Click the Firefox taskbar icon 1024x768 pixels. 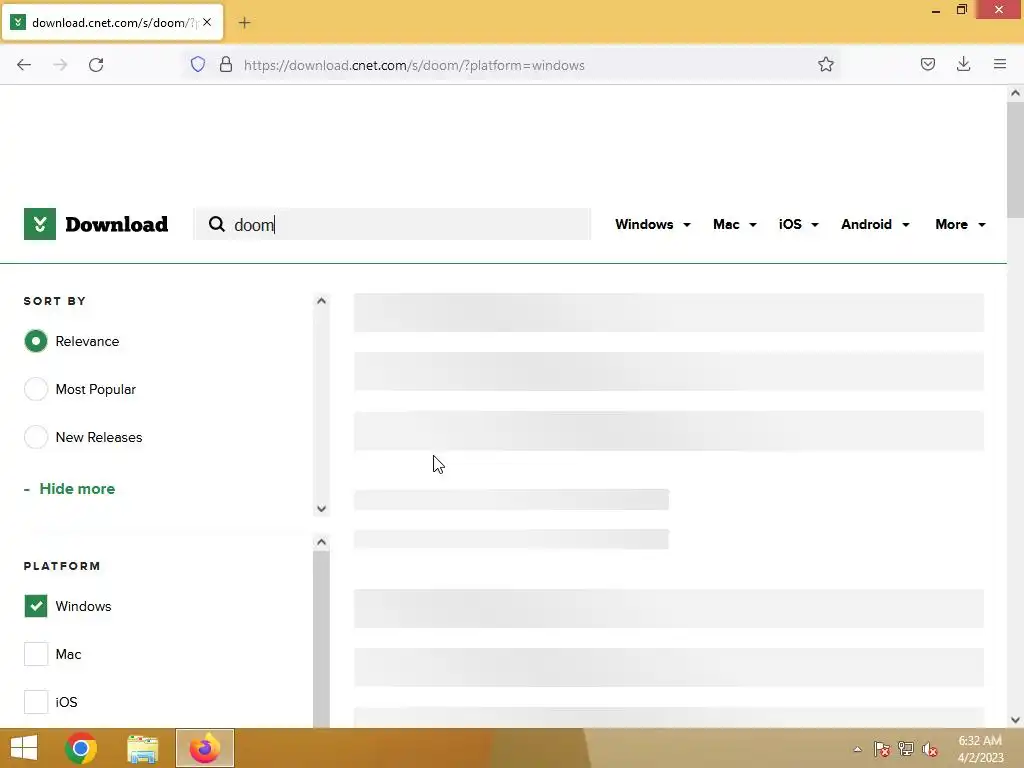coord(204,748)
